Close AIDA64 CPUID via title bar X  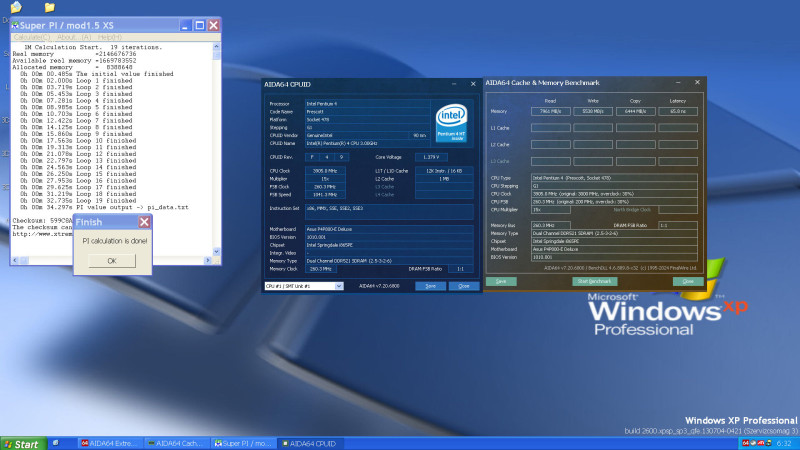tap(473, 84)
